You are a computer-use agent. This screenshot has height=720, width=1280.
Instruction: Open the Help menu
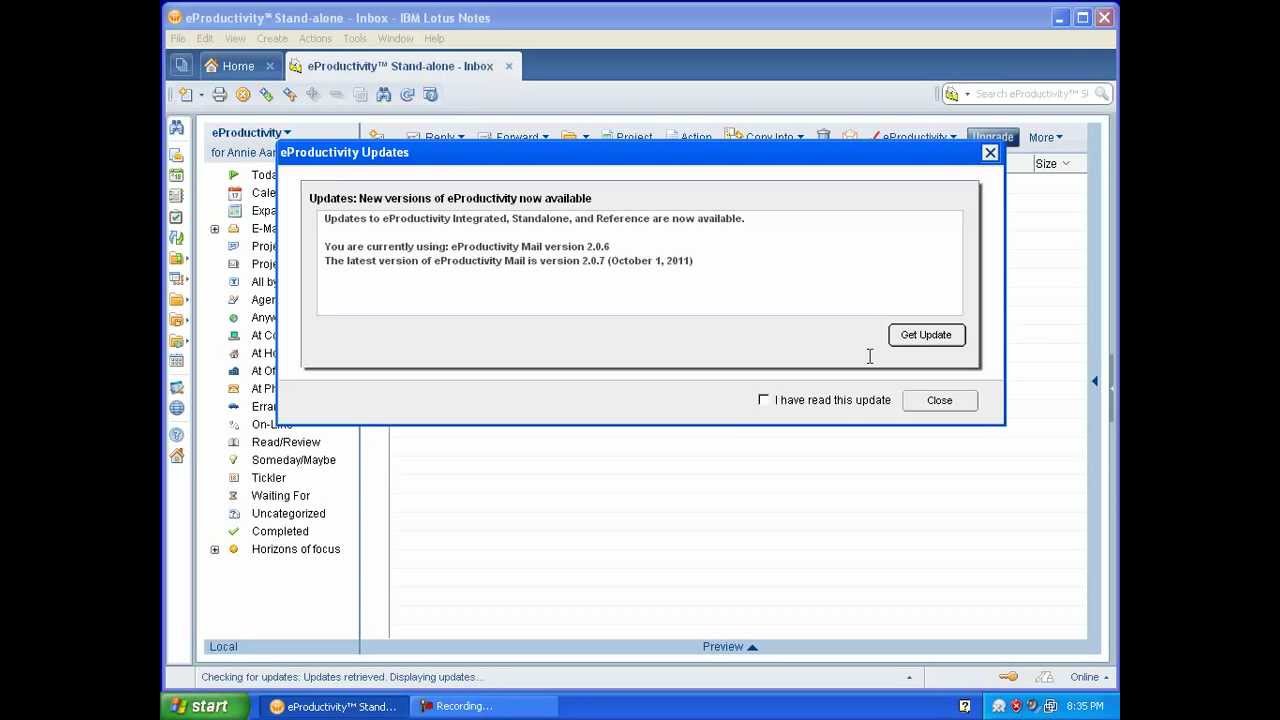point(434,39)
